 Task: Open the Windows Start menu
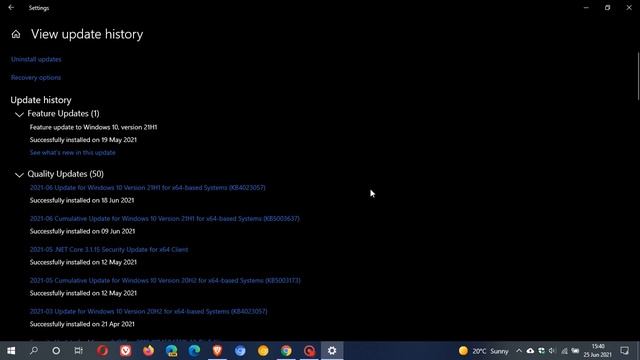click(11, 351)
